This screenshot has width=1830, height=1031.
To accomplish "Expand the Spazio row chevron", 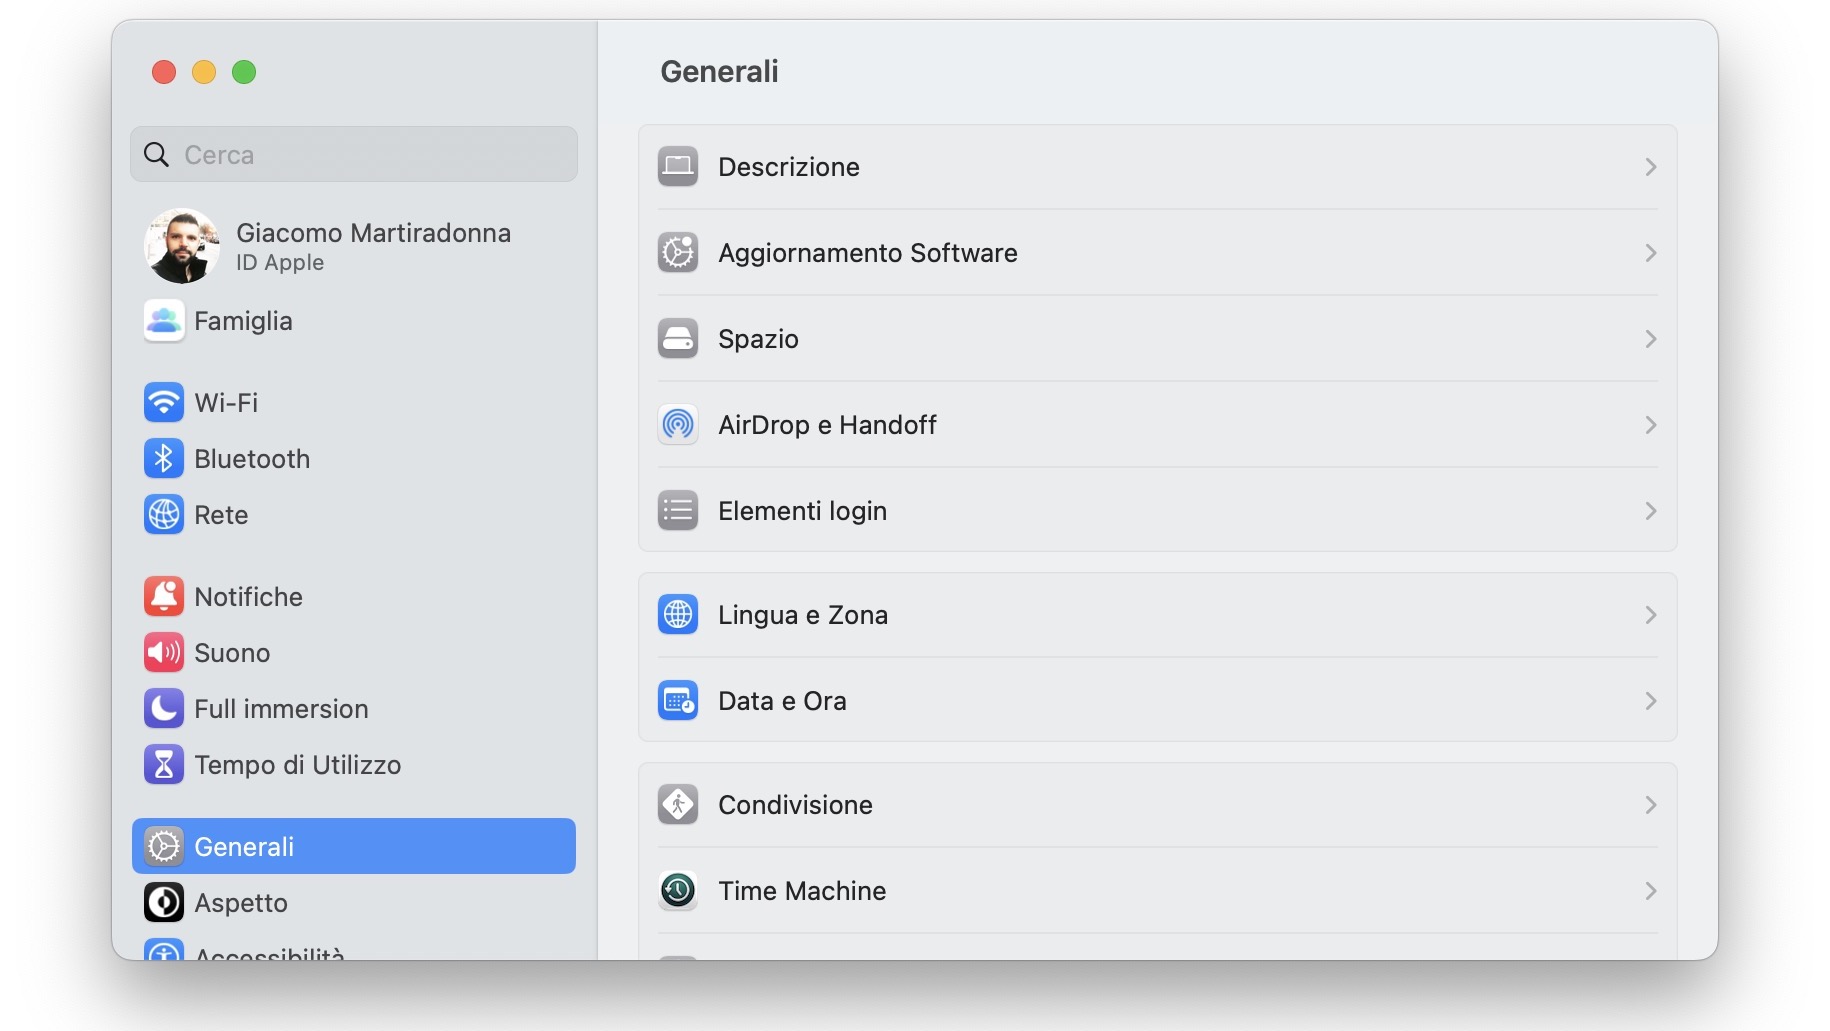I will pyautogui.click(x=1651, y=339).
